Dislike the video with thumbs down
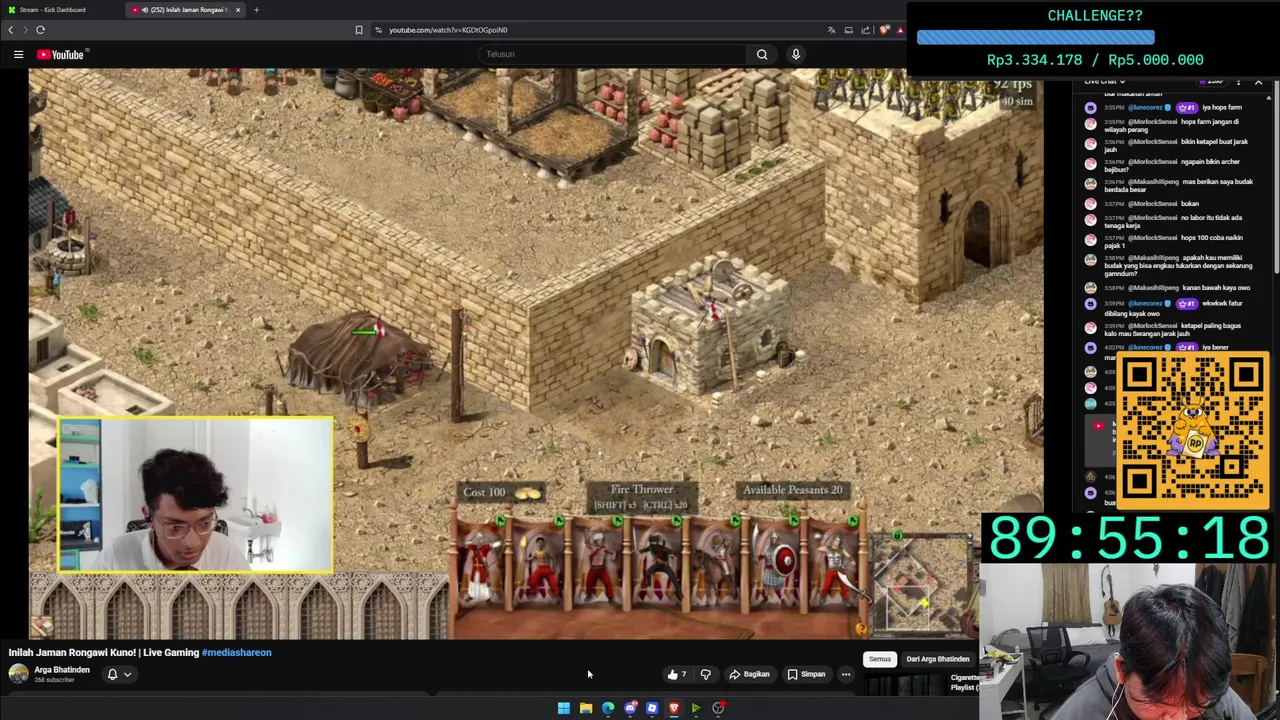Viewport: 1280px width, 720px height. pos(706,675)
